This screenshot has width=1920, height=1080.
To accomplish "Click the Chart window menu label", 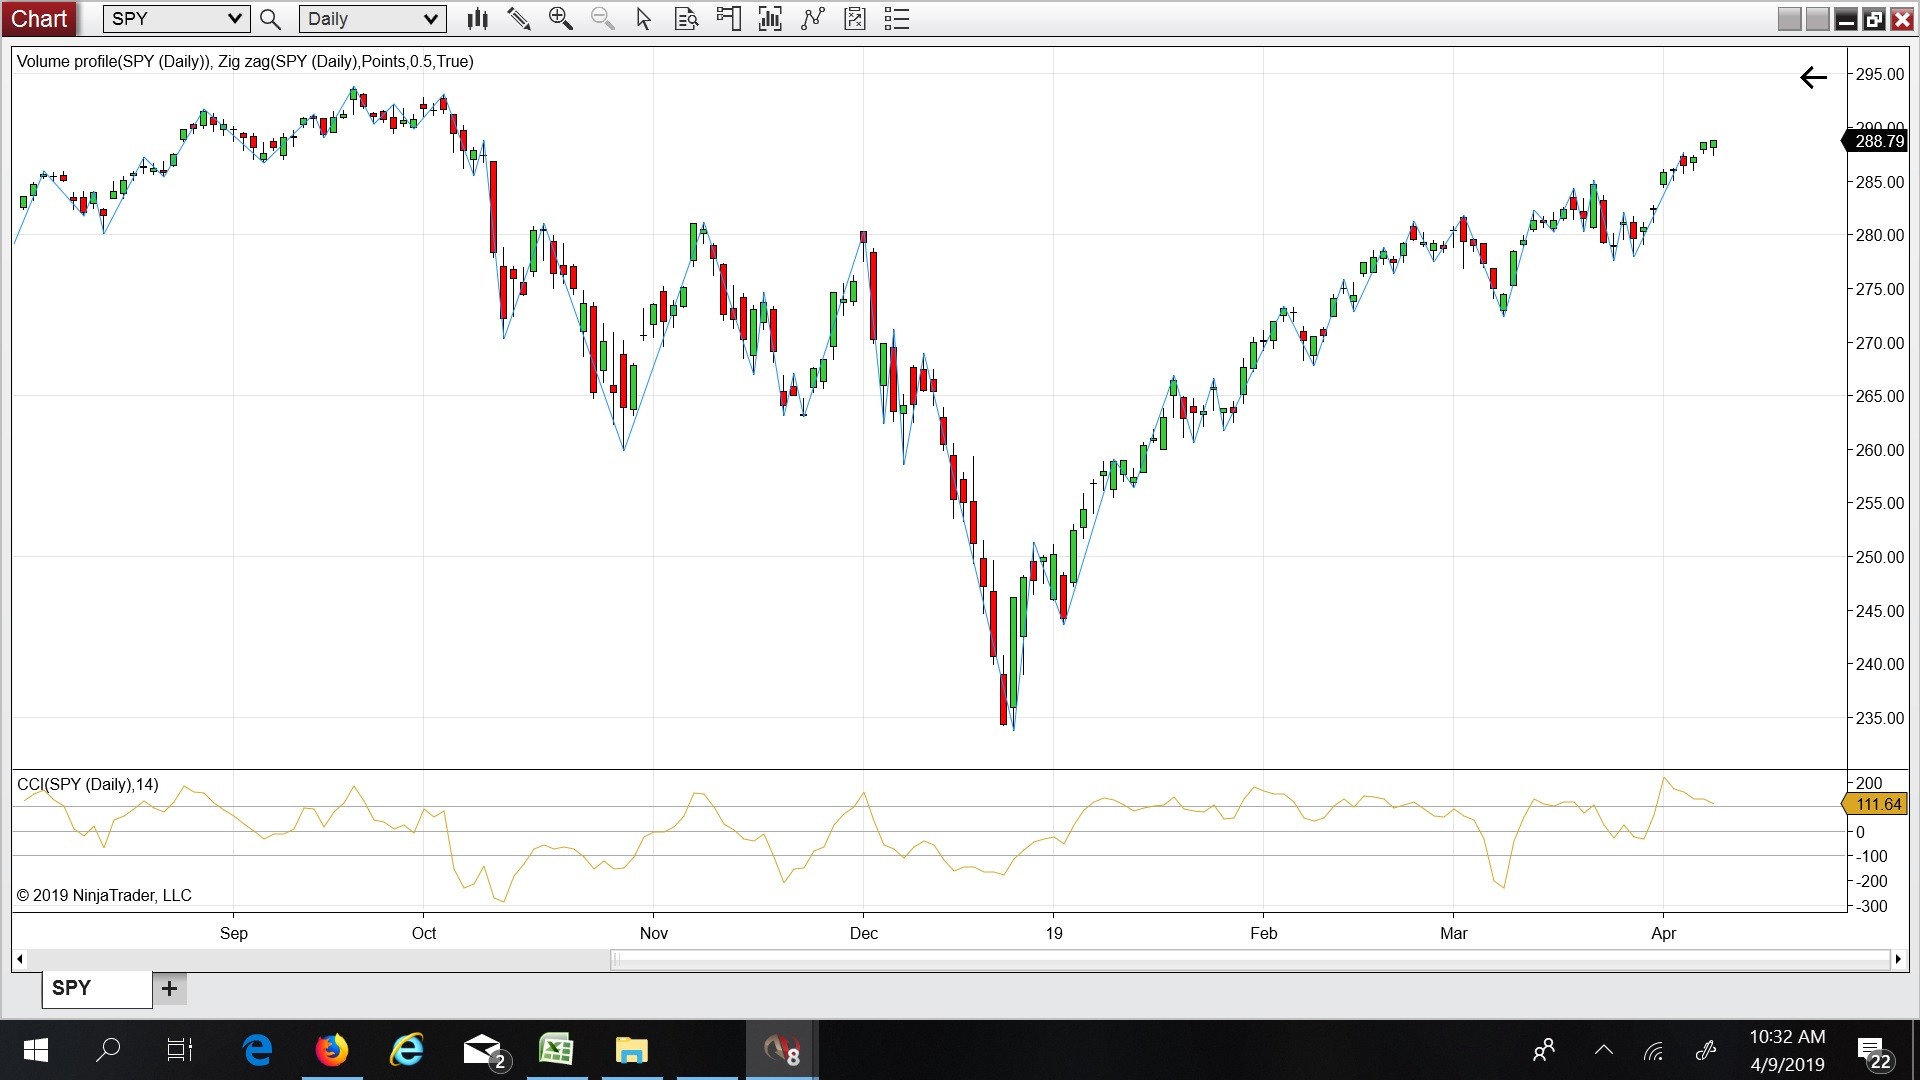I will click(39, 19).
